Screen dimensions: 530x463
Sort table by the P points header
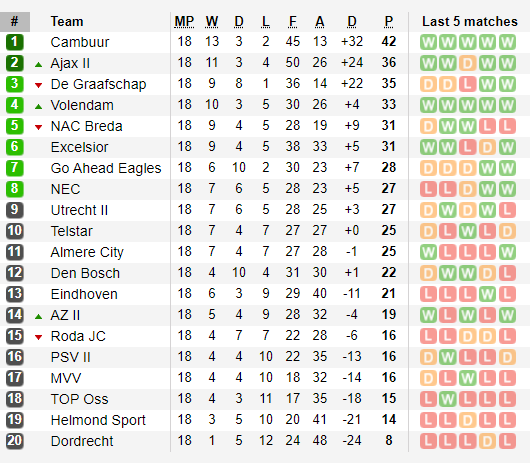[389, 22]
